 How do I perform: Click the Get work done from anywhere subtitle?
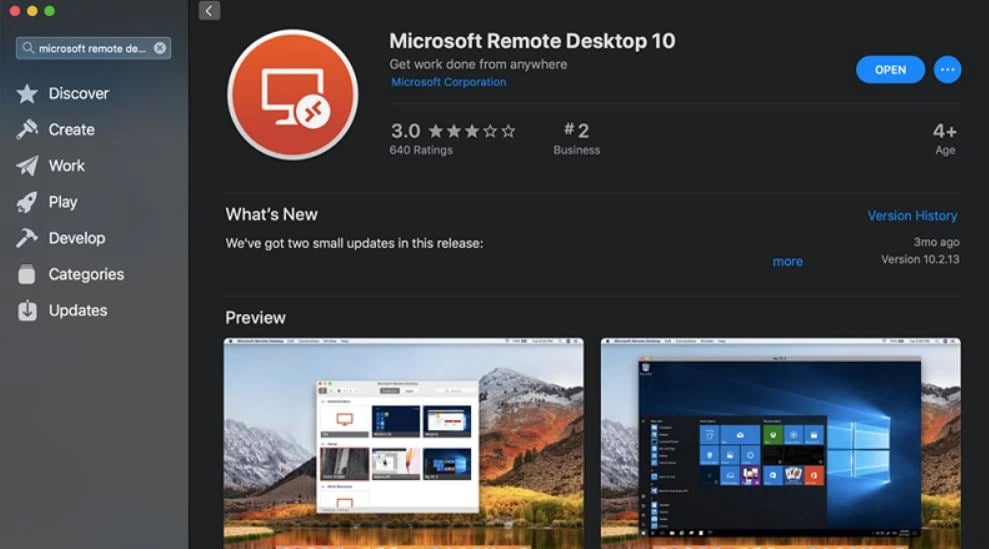[478, 64]
